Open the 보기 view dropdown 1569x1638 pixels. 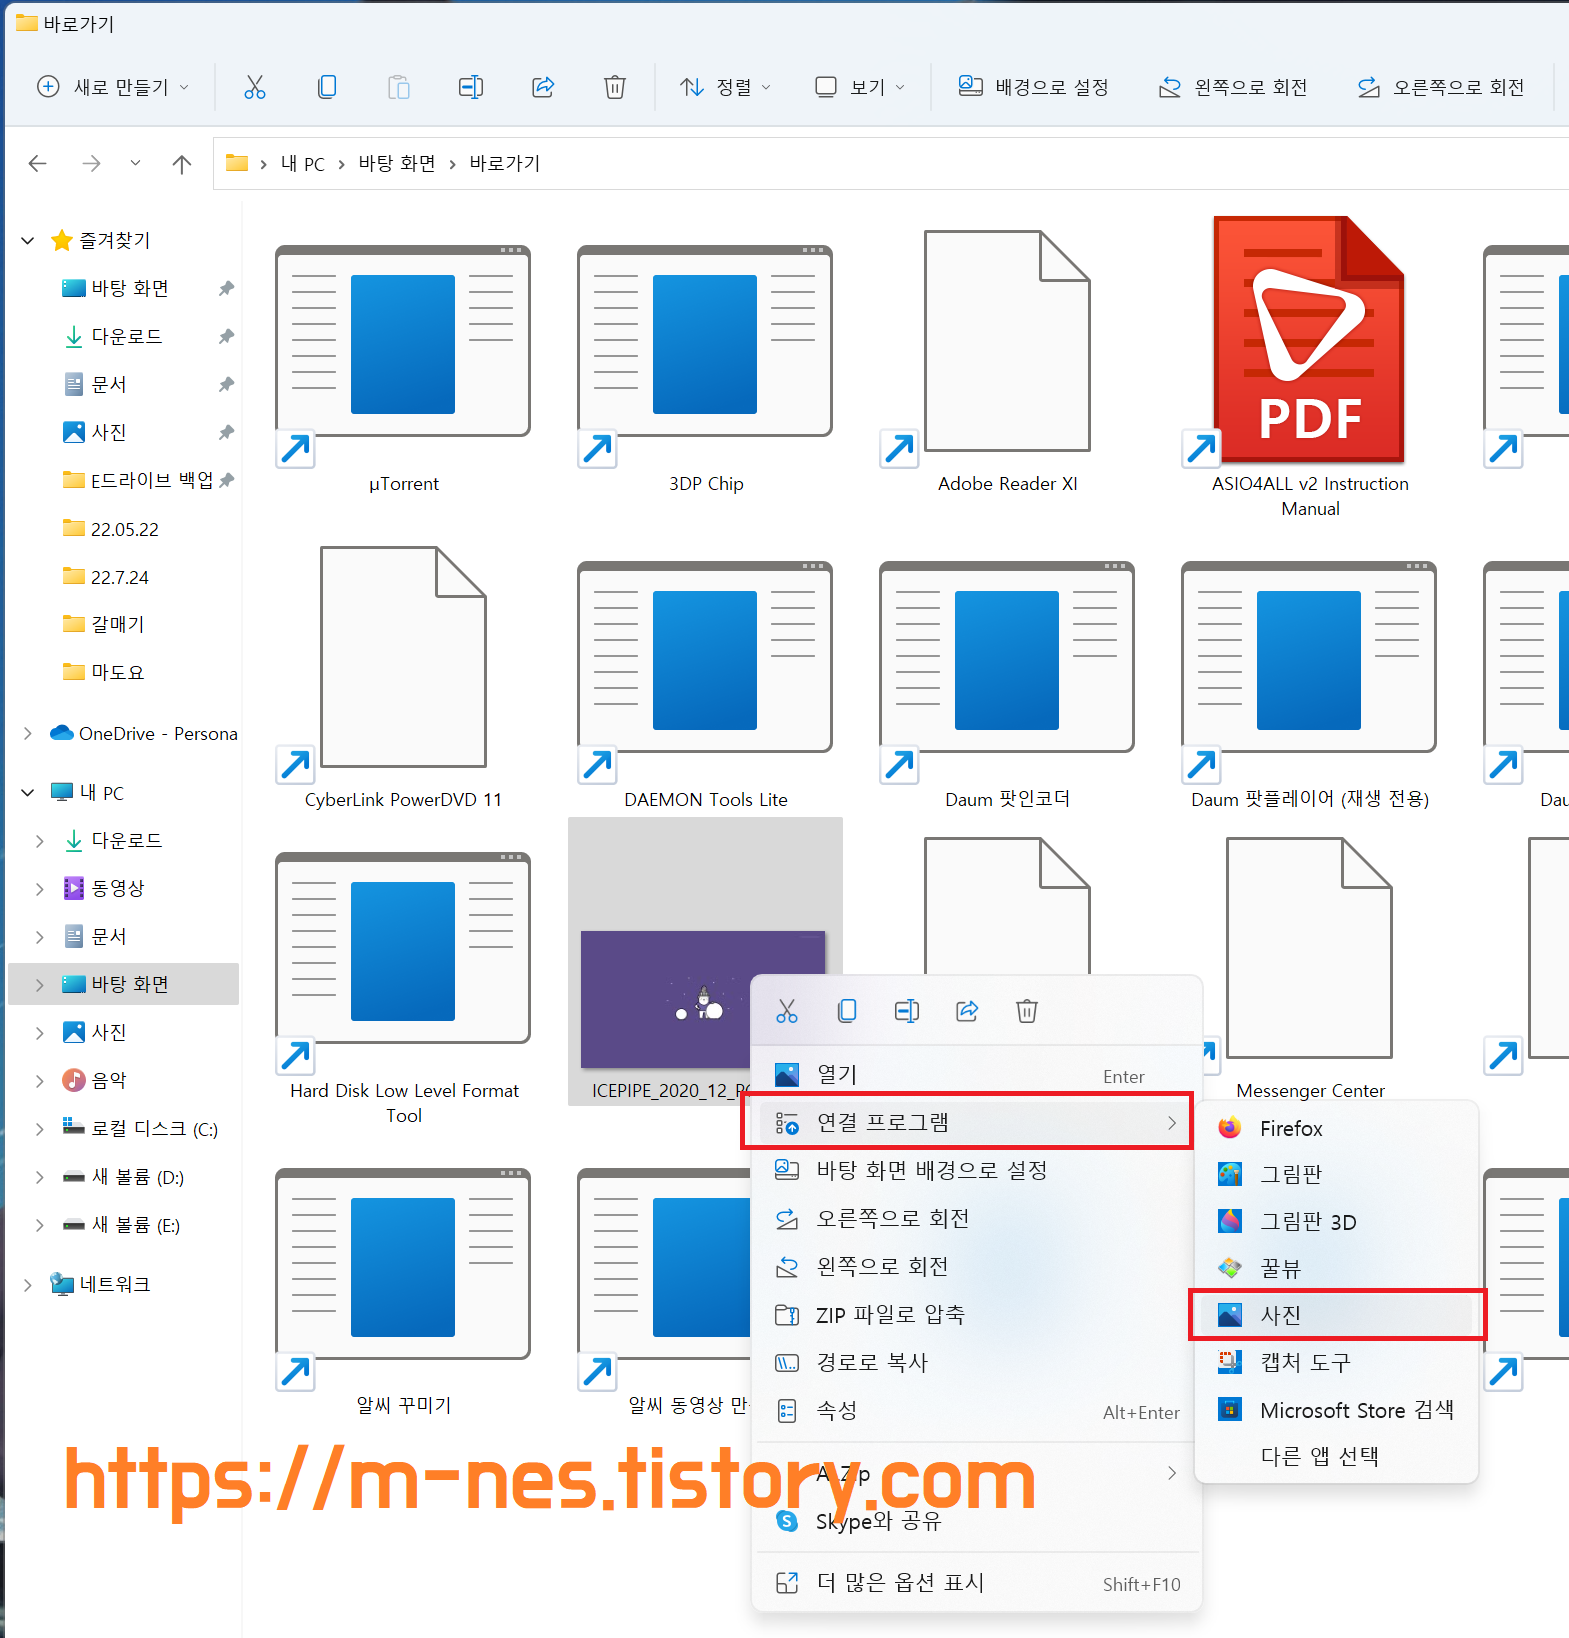pos(860,87)
